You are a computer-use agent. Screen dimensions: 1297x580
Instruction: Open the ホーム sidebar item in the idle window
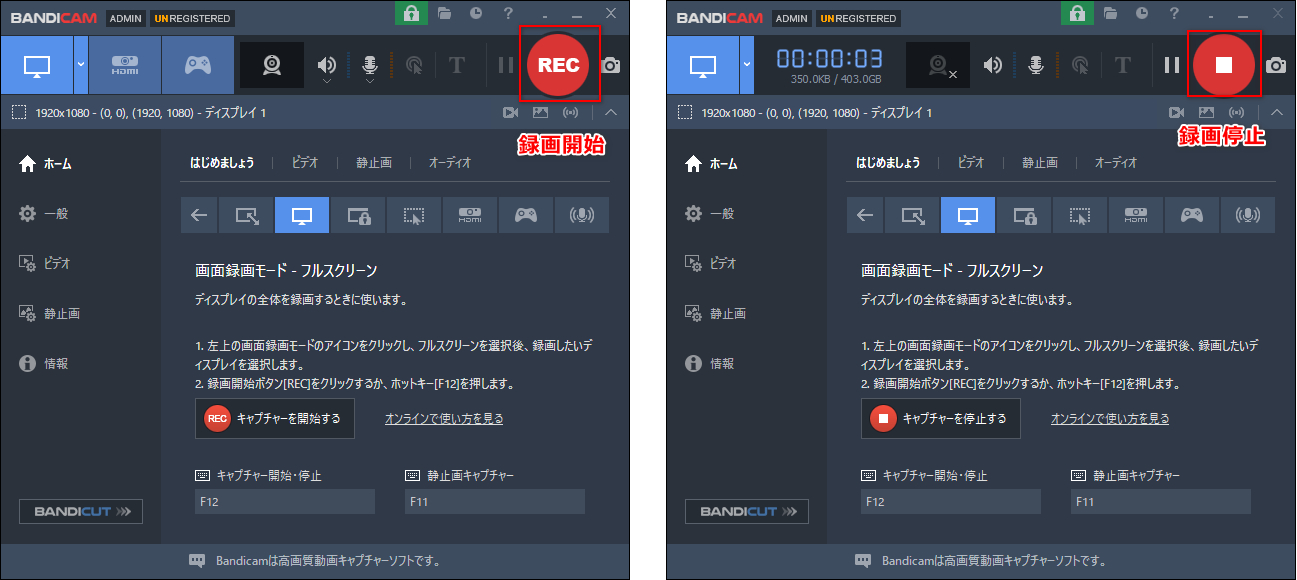[46, 163]
